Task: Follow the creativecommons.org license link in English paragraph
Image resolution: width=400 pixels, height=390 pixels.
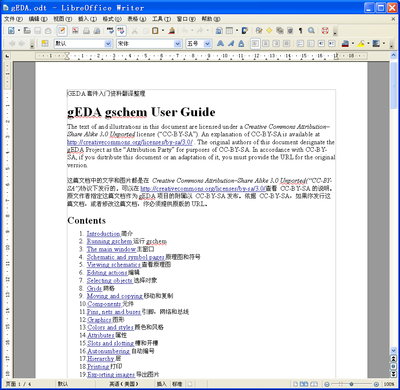Action: 130,142
